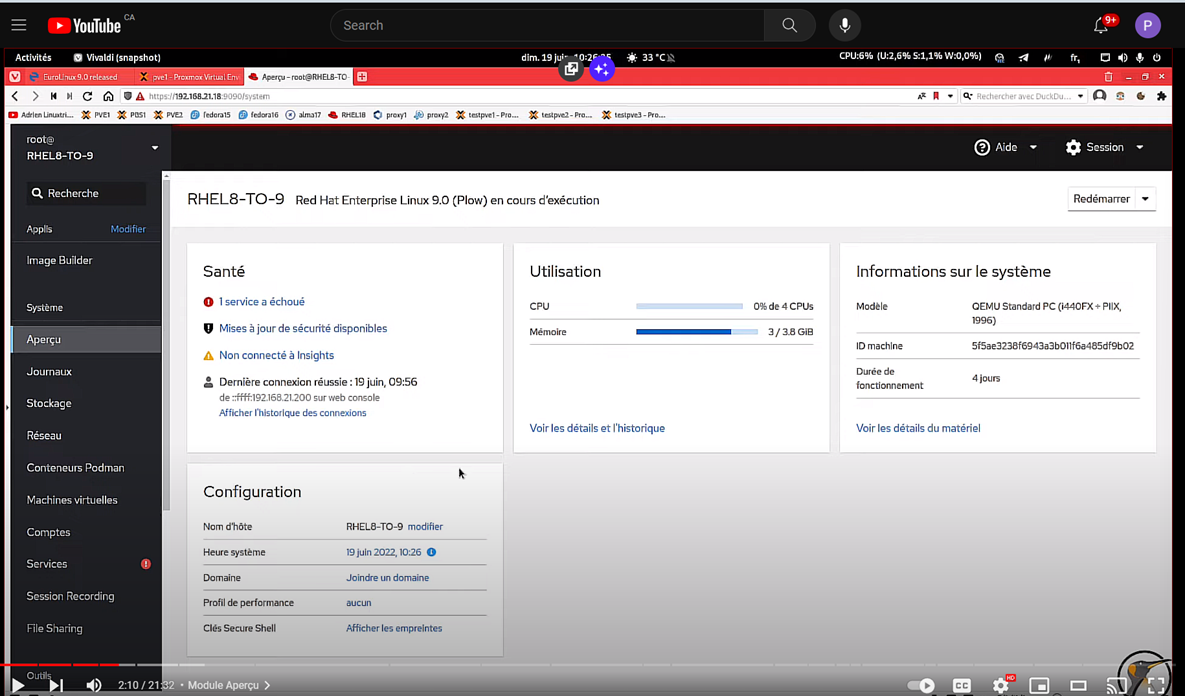Click the Services red alert icon

pos(146,564)
